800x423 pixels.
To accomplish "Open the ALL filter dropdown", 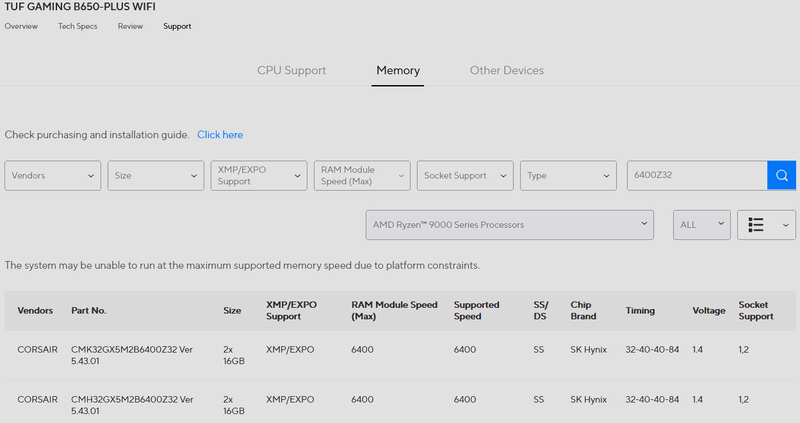I will (701, 225).
